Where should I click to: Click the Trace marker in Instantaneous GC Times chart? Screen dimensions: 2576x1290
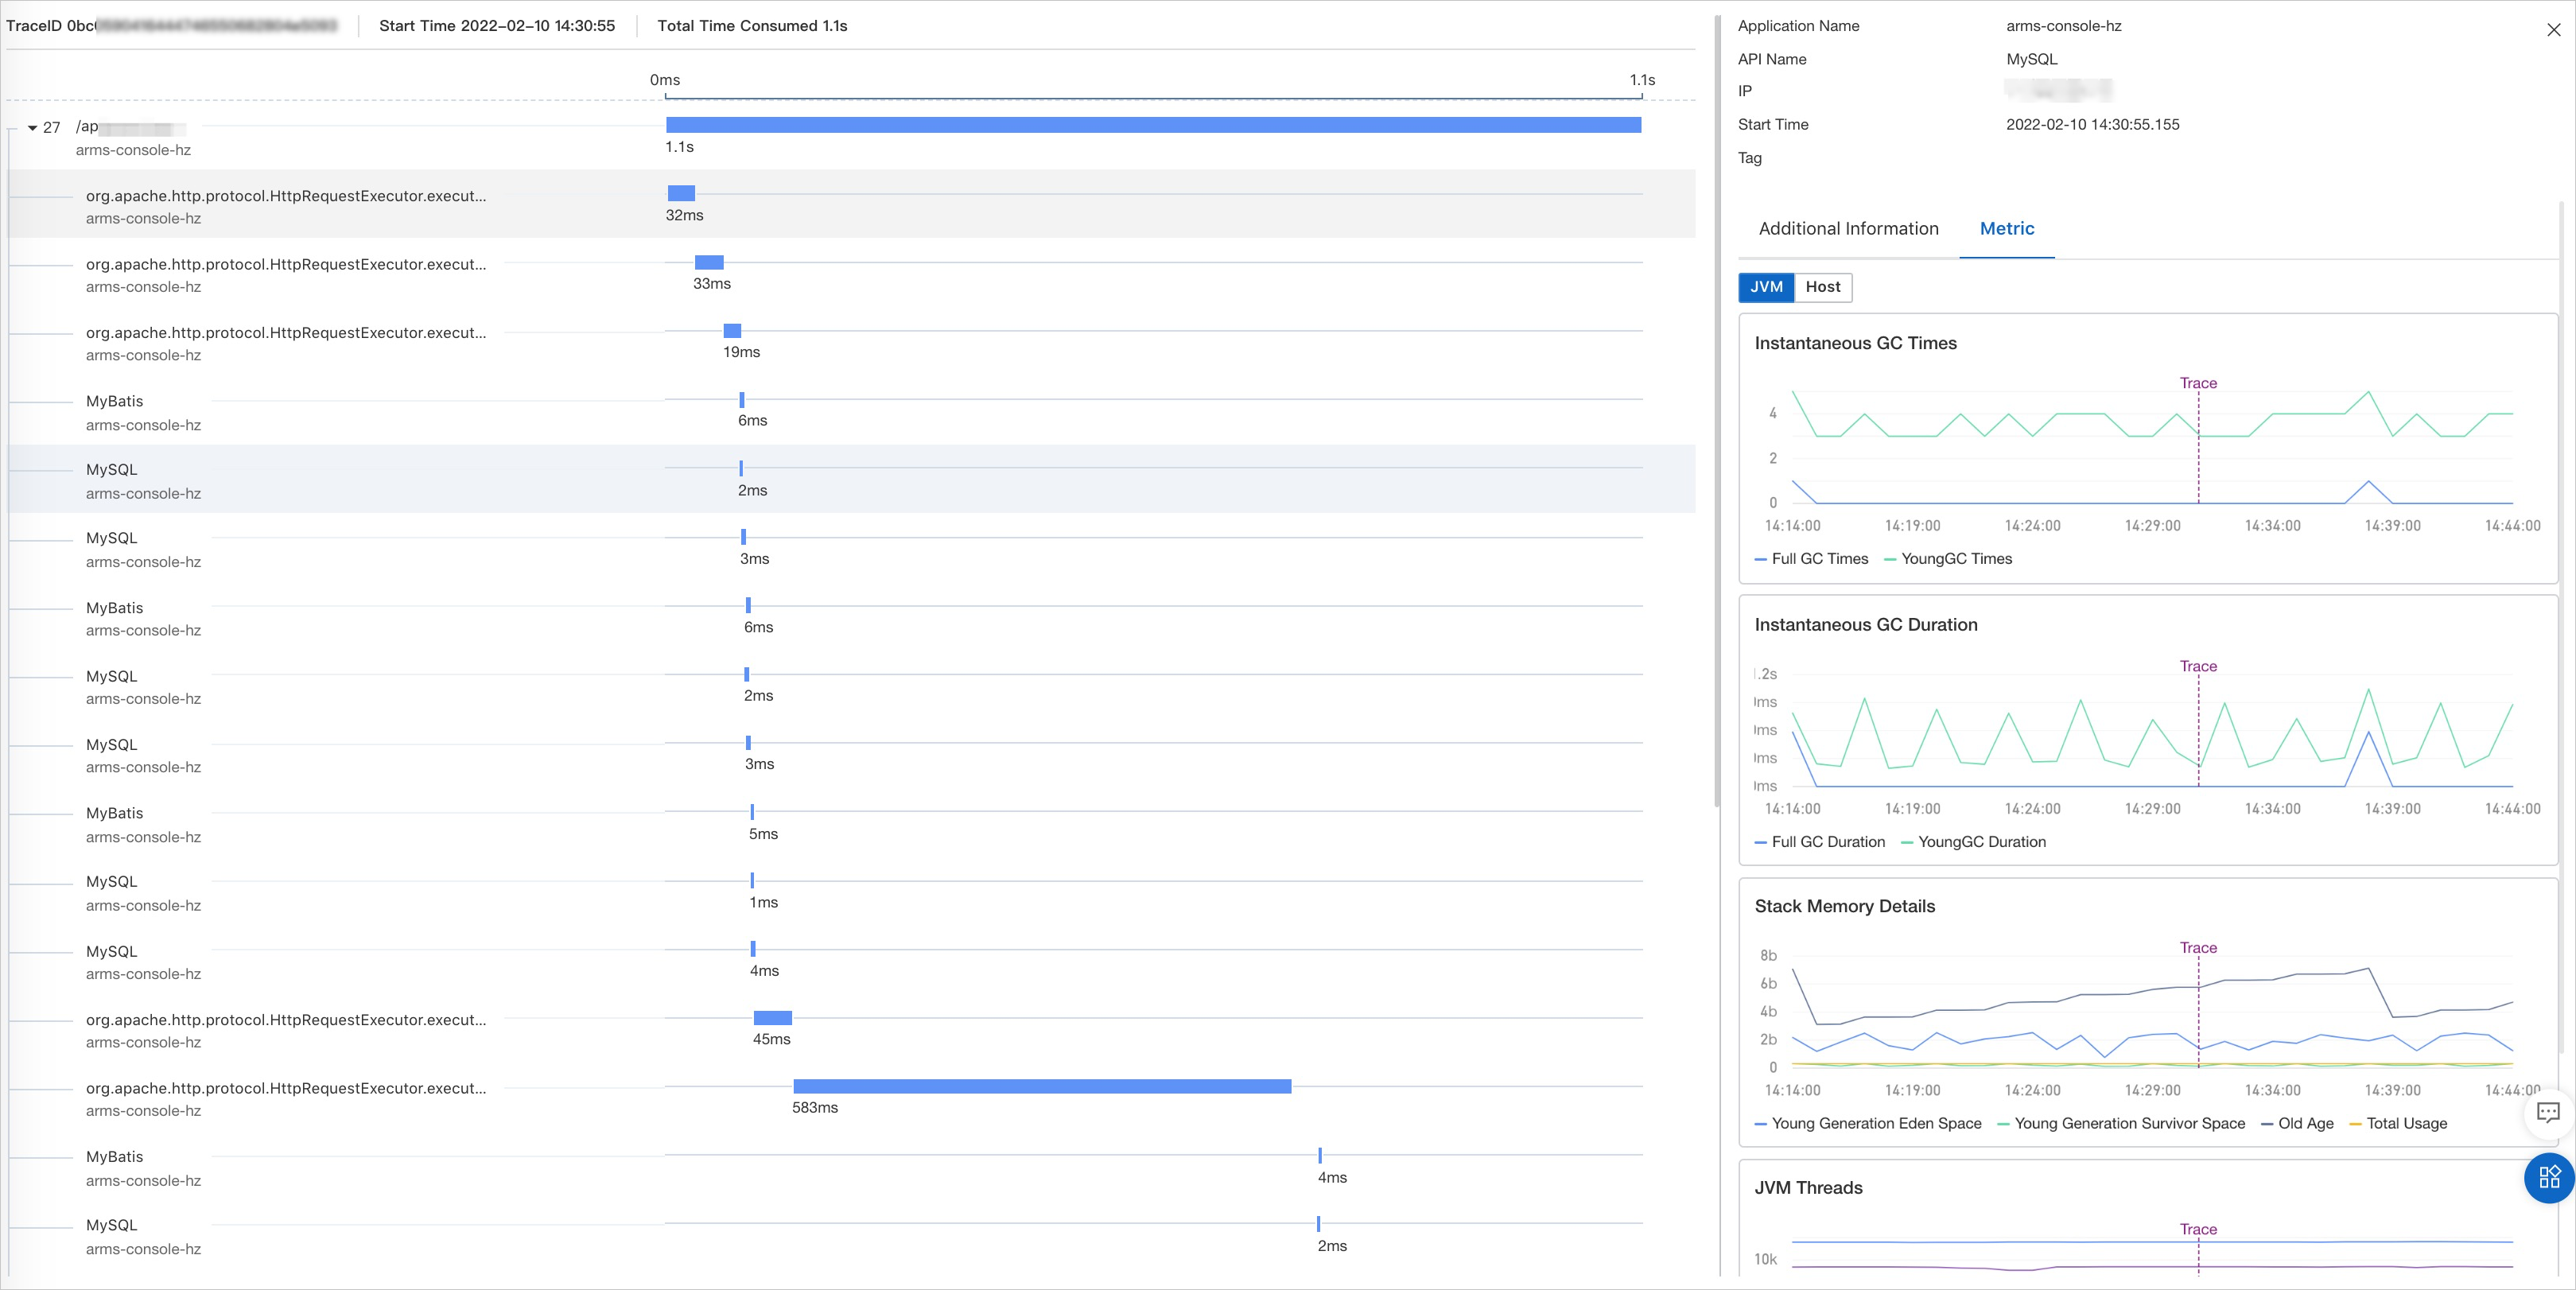tap(2198, 383)
